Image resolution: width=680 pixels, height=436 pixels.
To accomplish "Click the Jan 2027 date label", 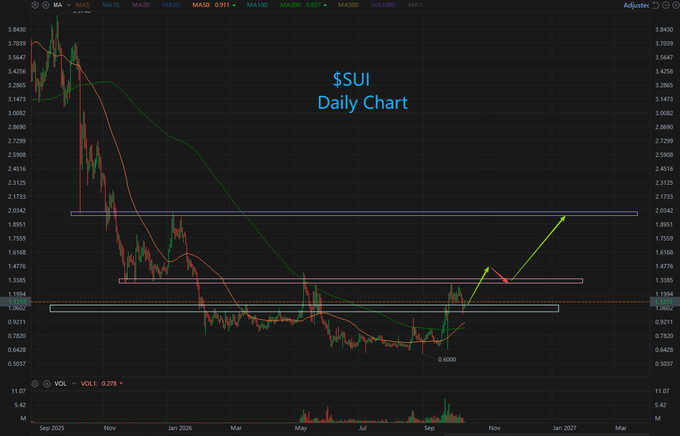I will pos(564,428).
